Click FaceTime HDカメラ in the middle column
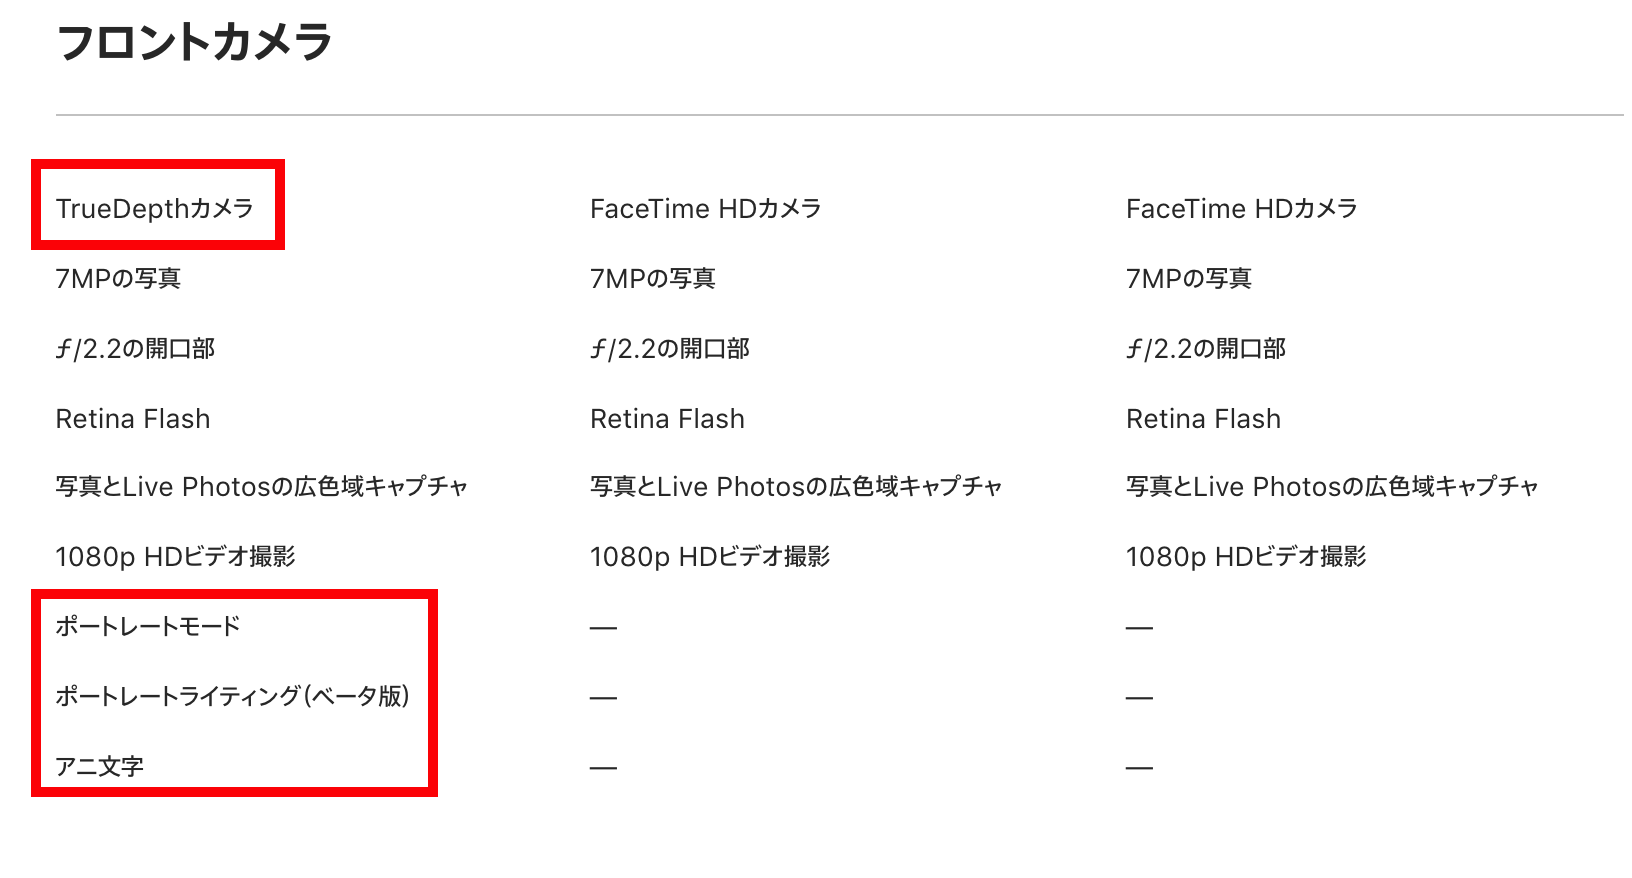 click(x=706, y=208)
